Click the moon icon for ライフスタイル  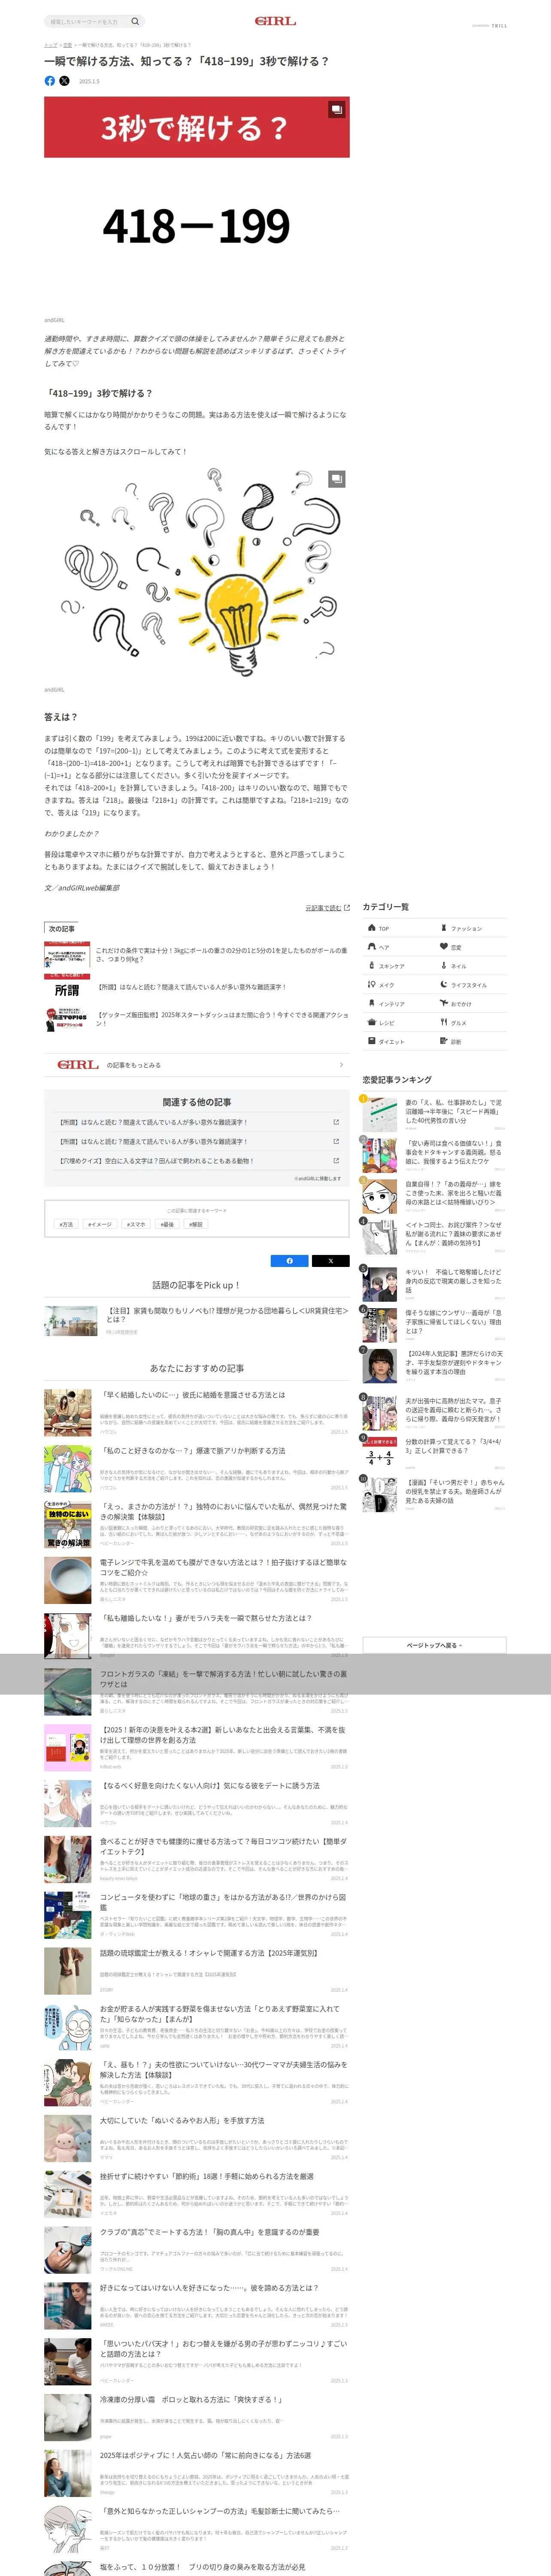tap(444, 985)
